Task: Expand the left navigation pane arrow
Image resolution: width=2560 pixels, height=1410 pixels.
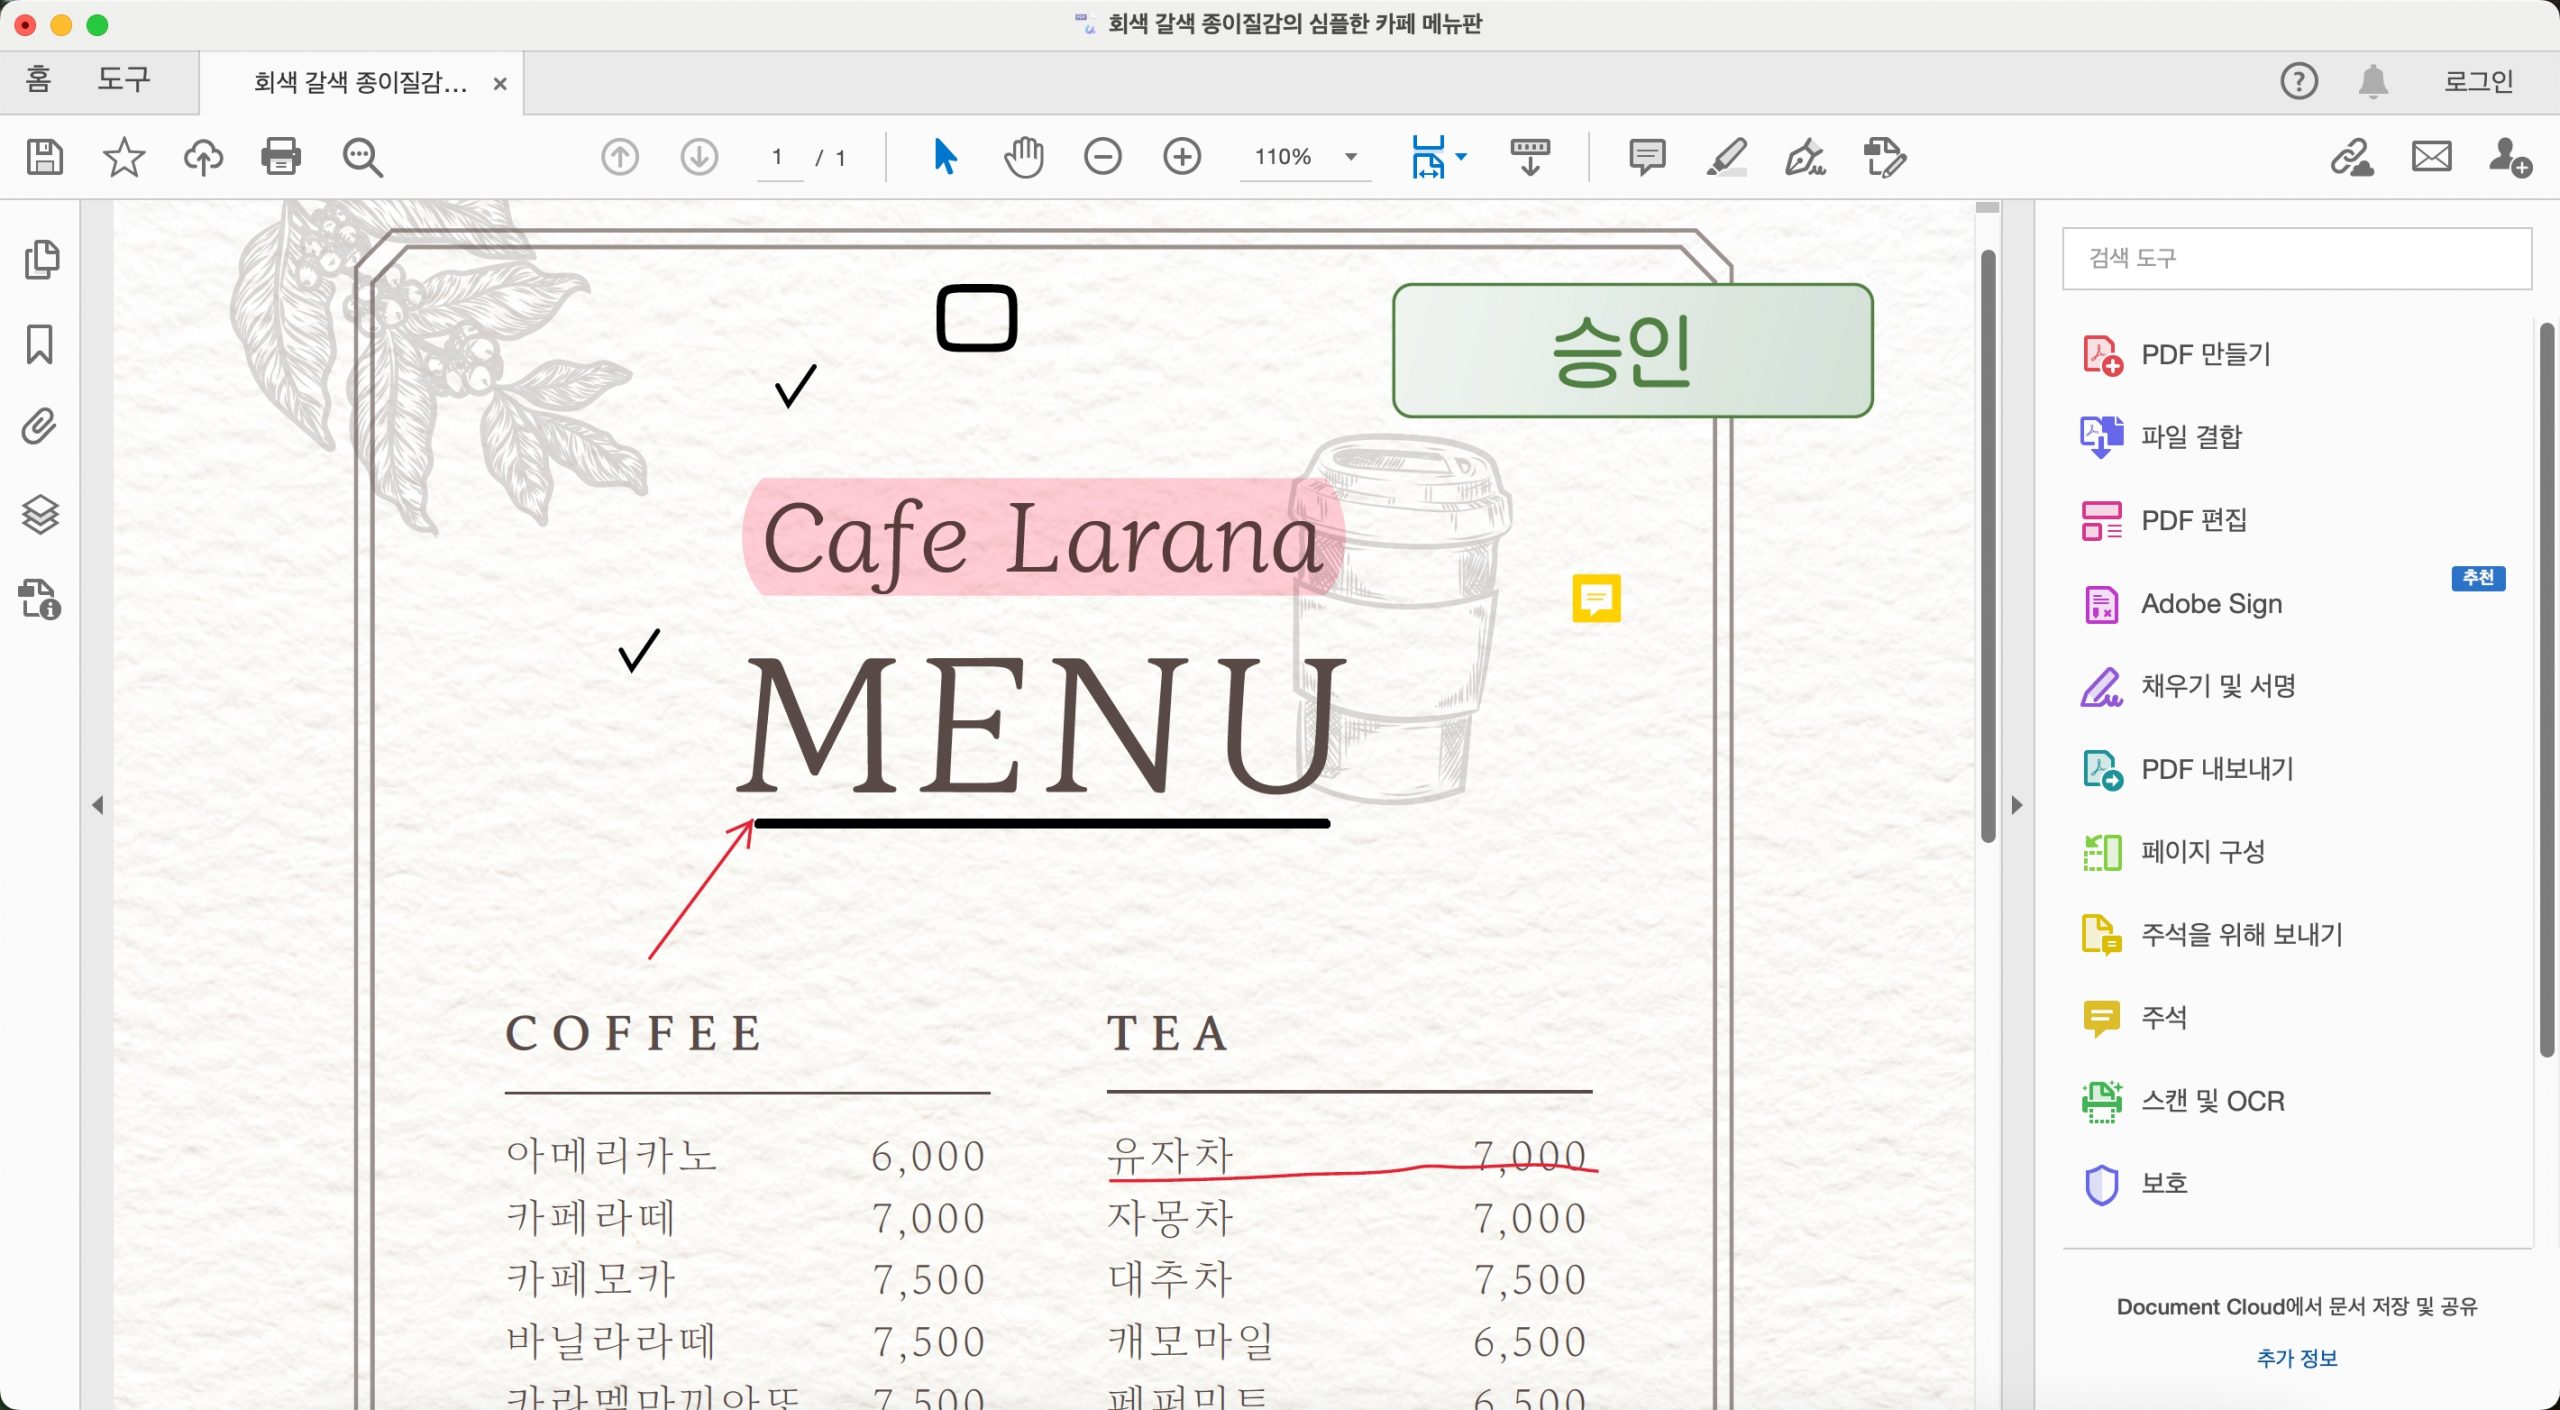Action: [x=97, y=805]
